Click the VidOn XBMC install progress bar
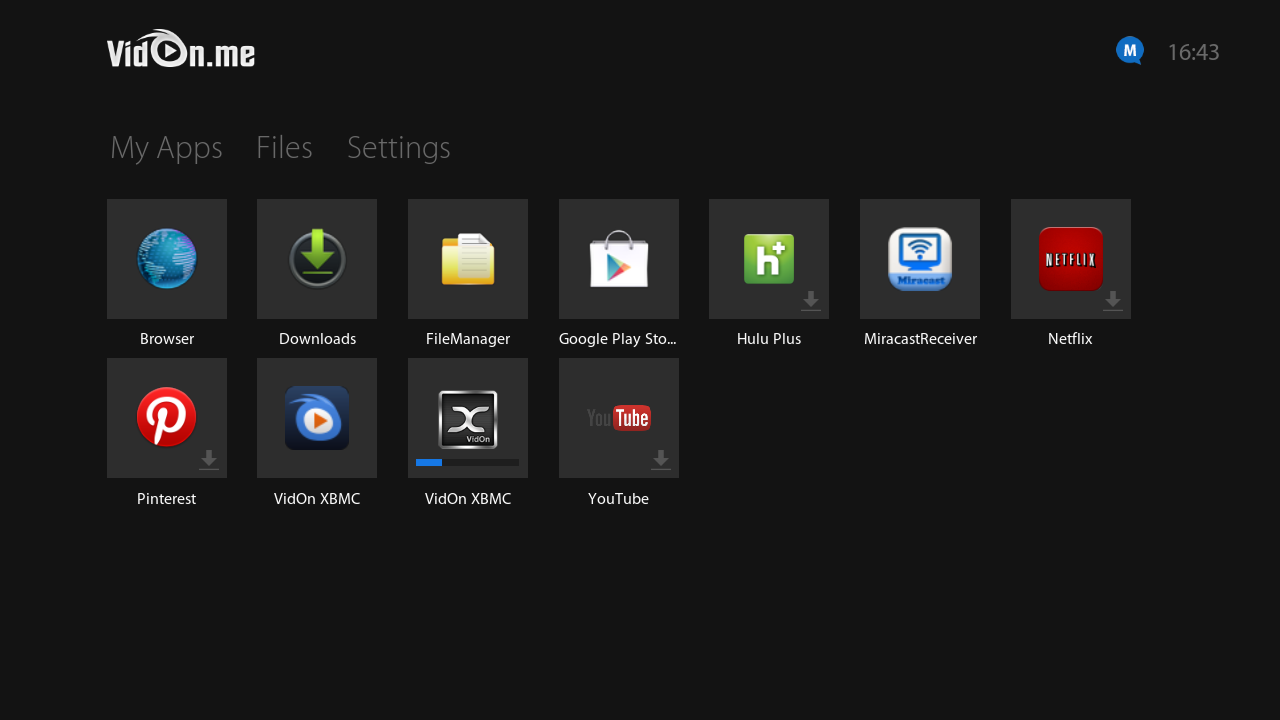This screenshot has width=1280, height=720. [467, 462]
